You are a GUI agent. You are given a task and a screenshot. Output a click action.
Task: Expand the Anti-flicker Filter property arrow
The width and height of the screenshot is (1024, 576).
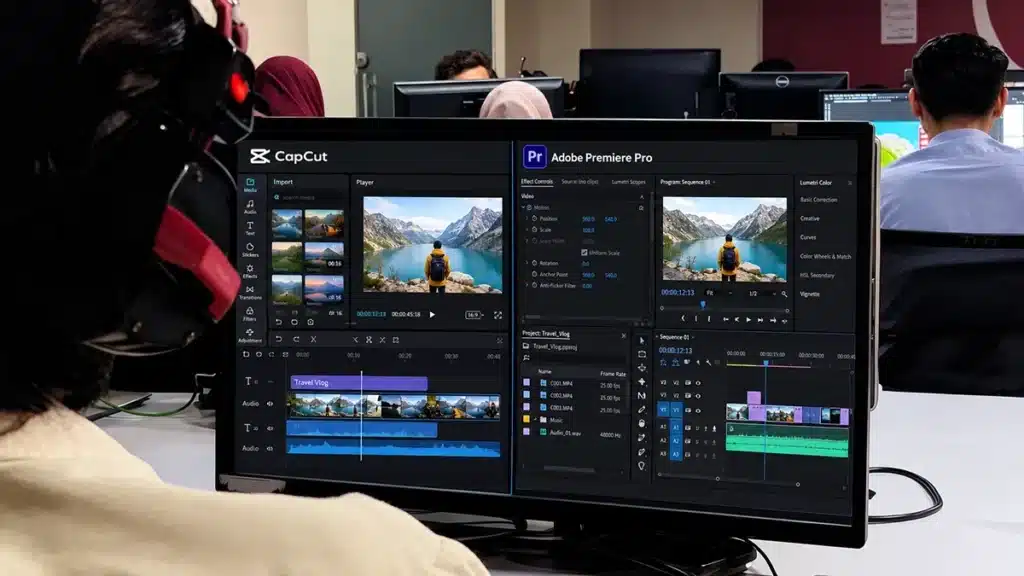point(528,285)
